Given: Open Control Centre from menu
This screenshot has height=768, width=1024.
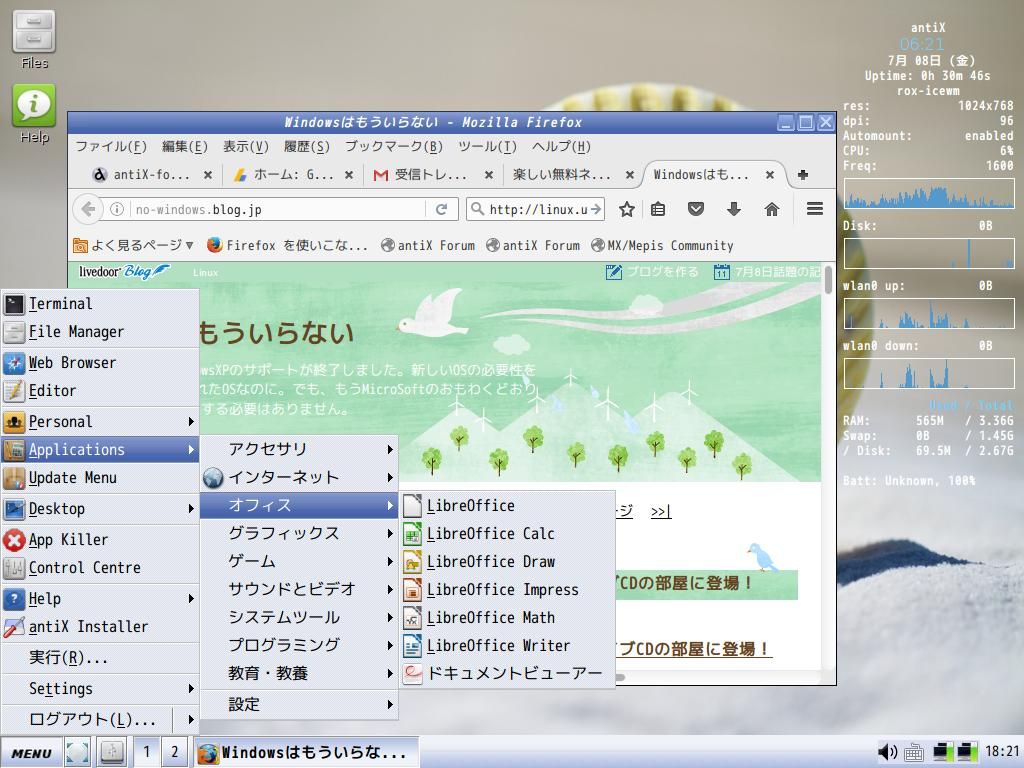Looking at the screenshot, I should tap(100, 568).
